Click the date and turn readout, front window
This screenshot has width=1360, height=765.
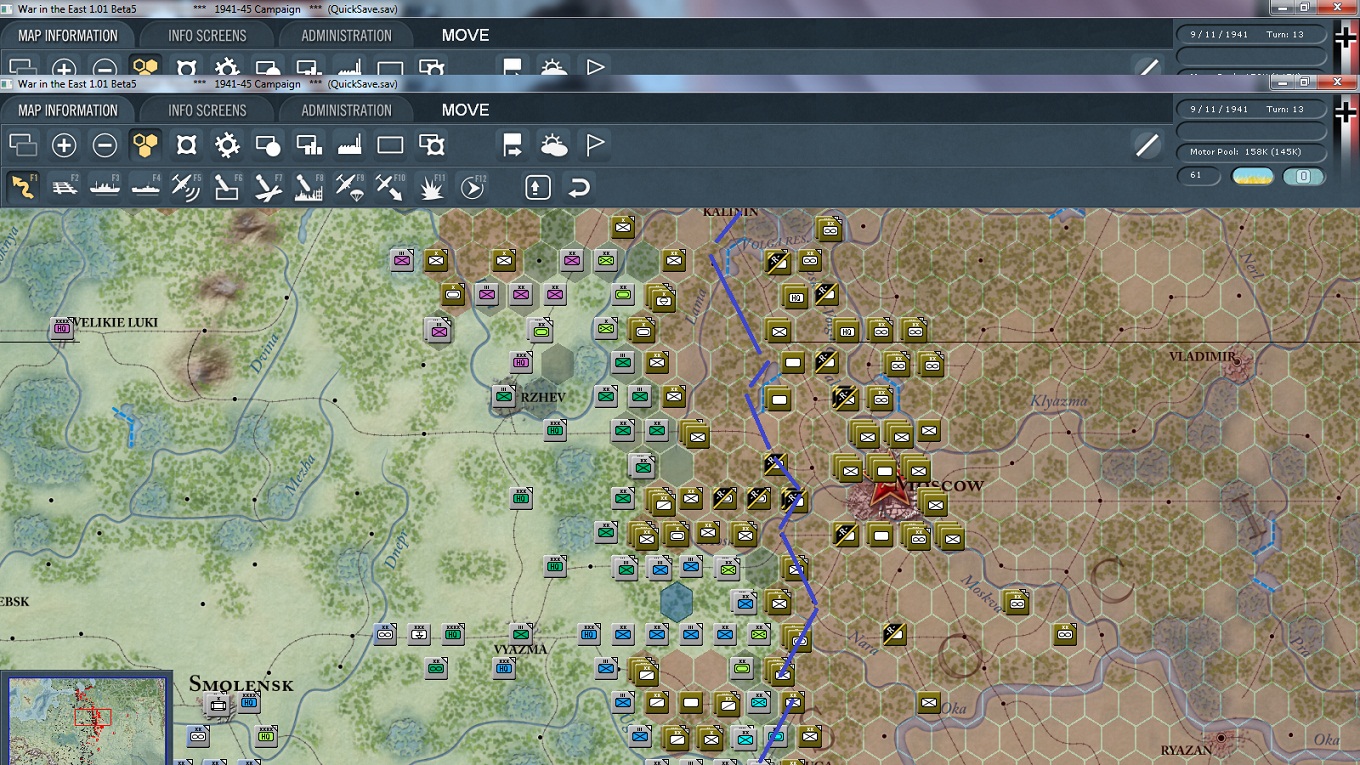click(x=1251, y=109)
